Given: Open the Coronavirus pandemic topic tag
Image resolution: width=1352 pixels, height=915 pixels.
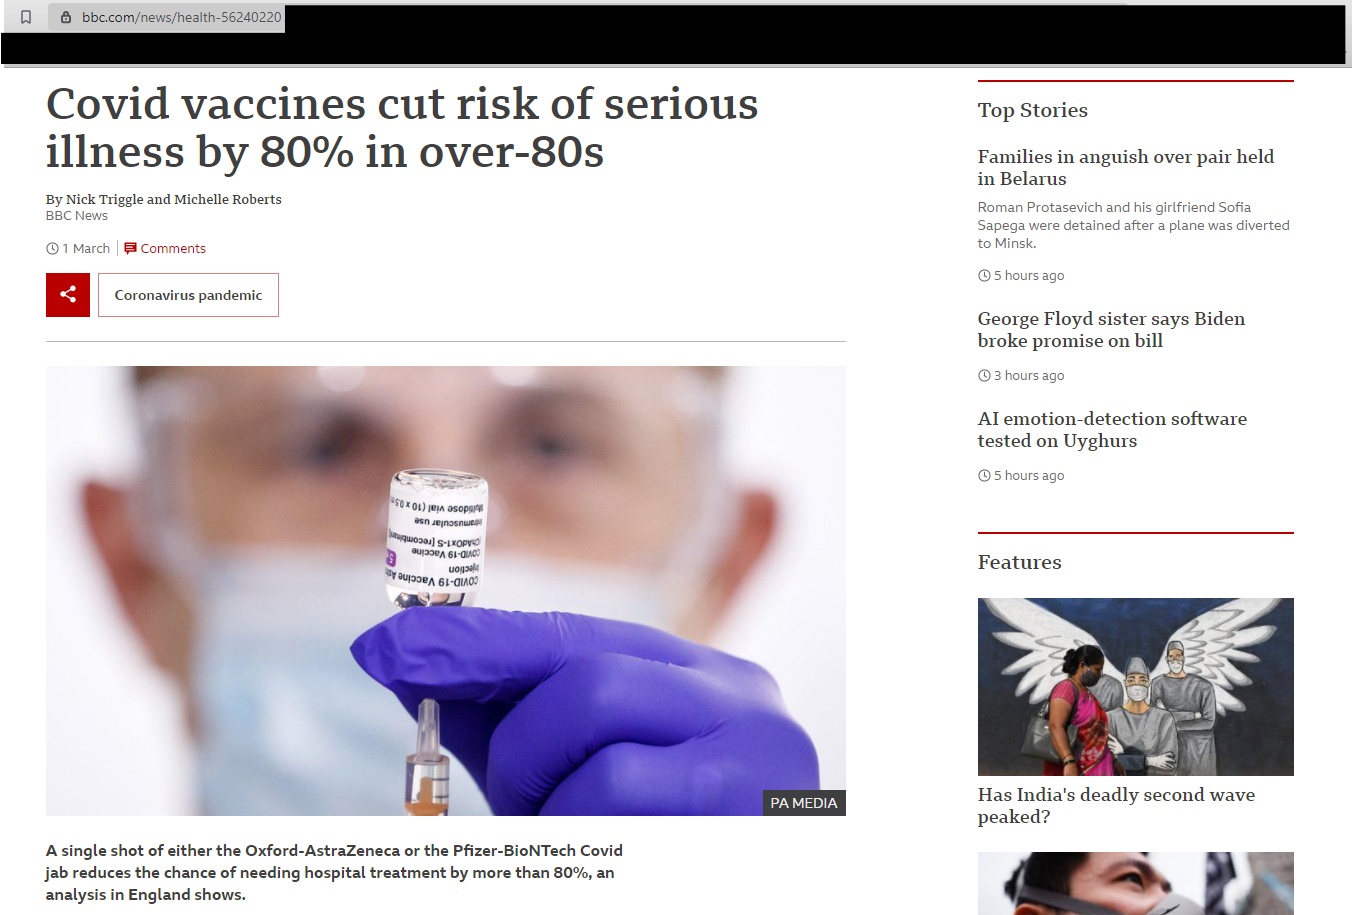Looking at the screenshot, I should 188,295.
